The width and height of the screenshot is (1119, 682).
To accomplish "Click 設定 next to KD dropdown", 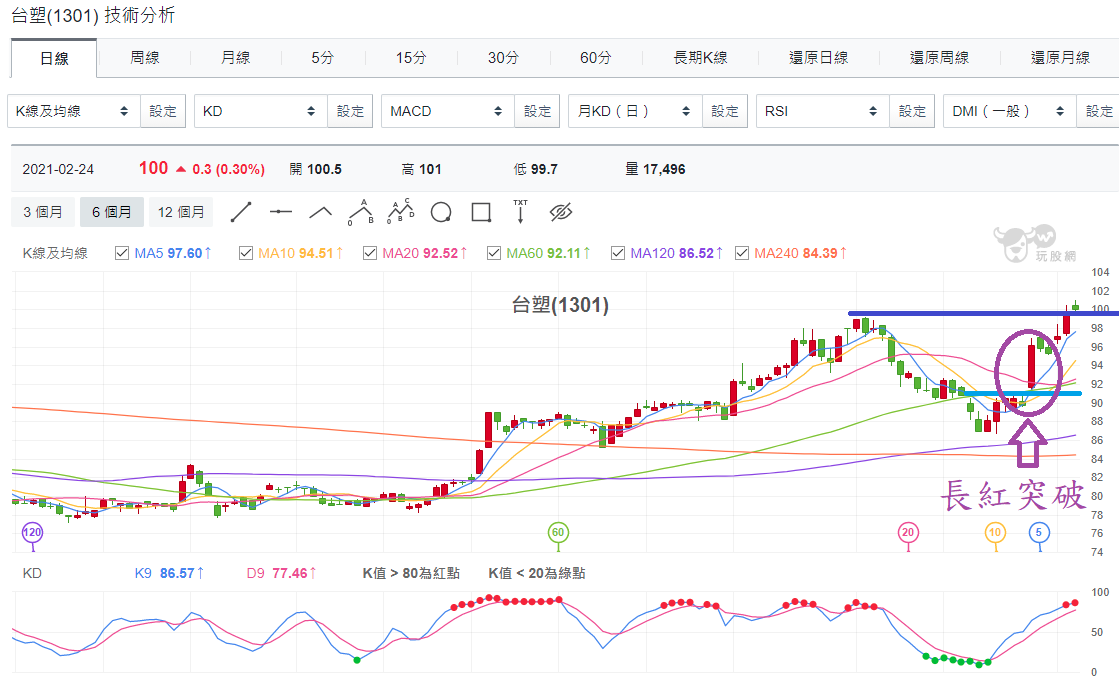I will [x=350, y=111].
